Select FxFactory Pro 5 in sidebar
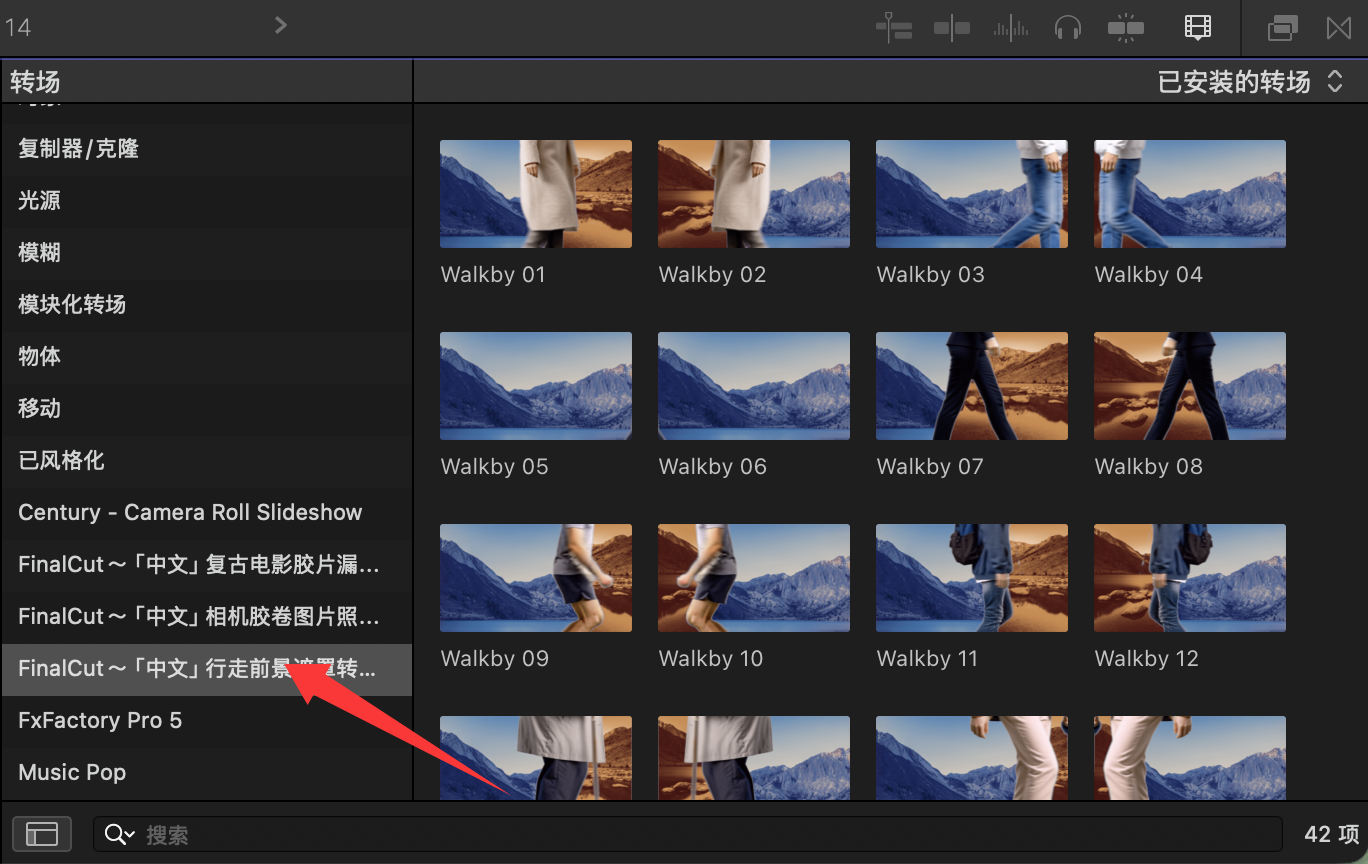Image resolution: width=1368 pixels, height=864 pixels. click(x=100, y=720)
